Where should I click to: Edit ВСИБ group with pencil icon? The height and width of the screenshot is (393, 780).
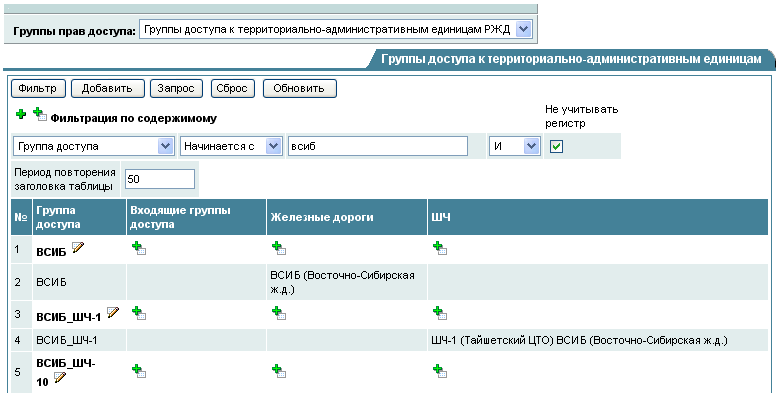pos(78,247)
